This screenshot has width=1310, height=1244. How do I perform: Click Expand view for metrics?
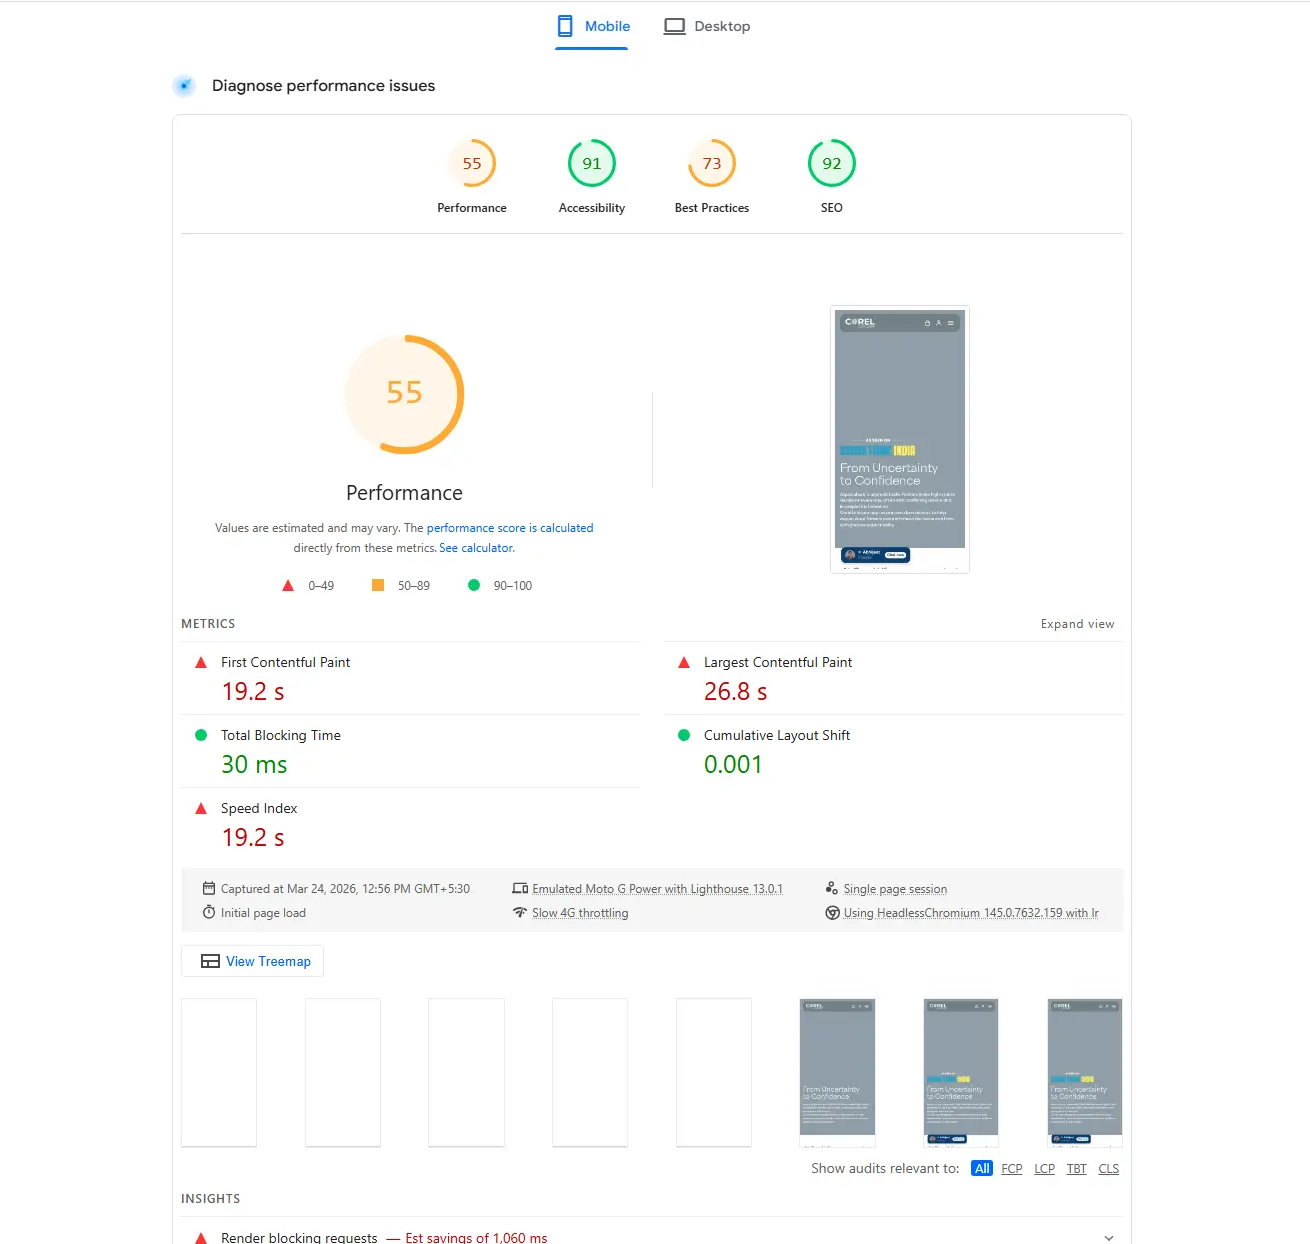[x=1077, y=624]
